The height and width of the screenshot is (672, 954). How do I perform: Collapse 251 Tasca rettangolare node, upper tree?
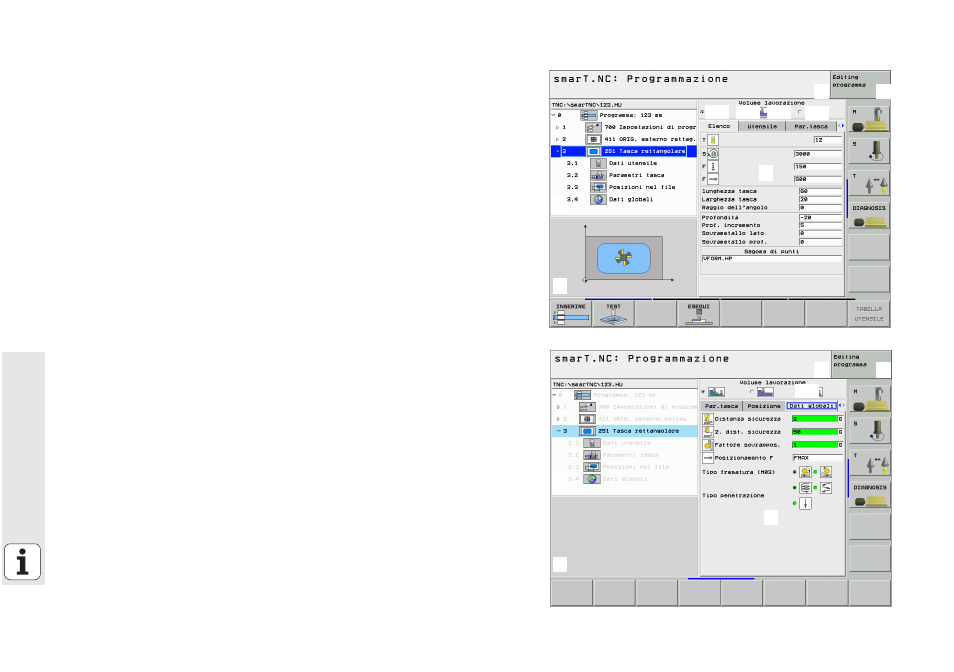558,151
